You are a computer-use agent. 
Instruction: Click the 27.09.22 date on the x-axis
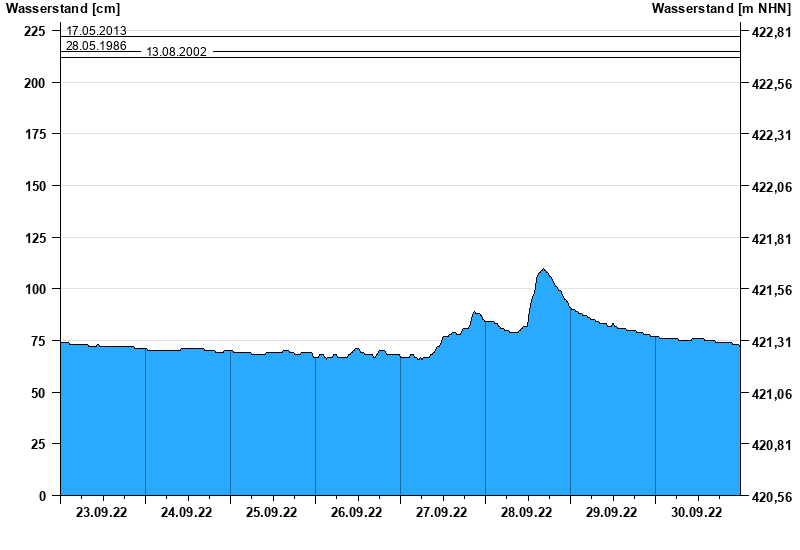pos(443,513)
